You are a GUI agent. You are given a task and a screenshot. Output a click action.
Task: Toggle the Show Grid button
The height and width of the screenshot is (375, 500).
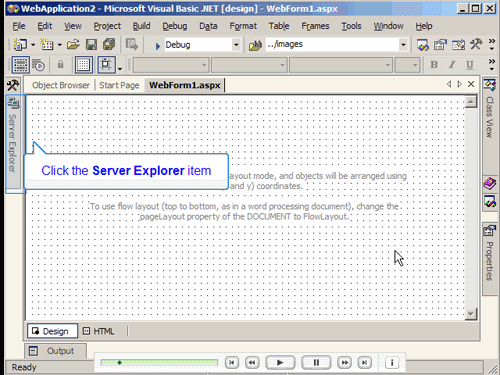[83, 65]
